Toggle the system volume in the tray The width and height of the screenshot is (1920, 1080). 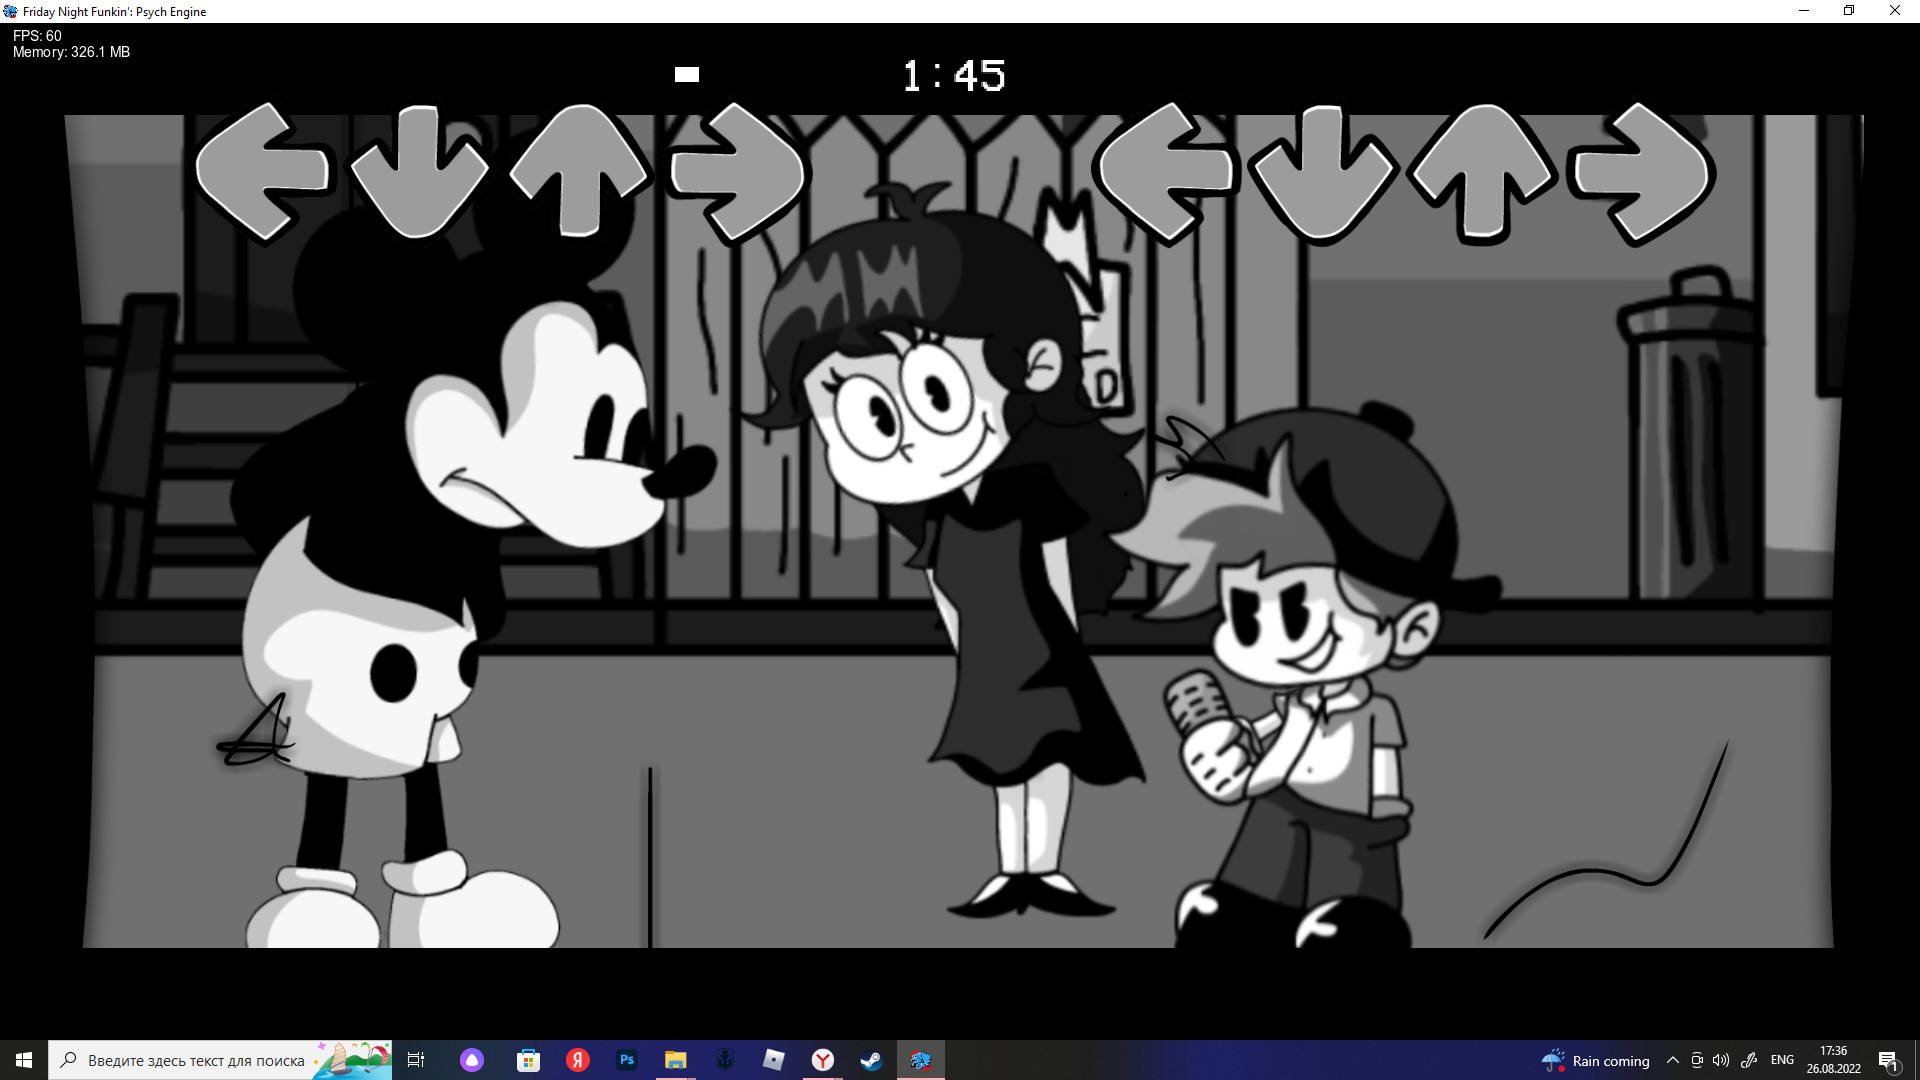tap(1721, 1060)
